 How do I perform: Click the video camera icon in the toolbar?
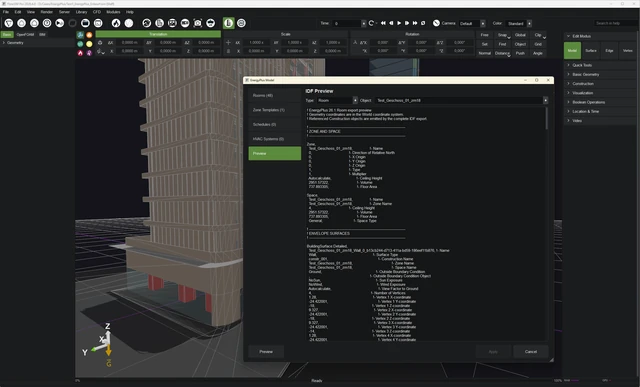pos(185,23)
